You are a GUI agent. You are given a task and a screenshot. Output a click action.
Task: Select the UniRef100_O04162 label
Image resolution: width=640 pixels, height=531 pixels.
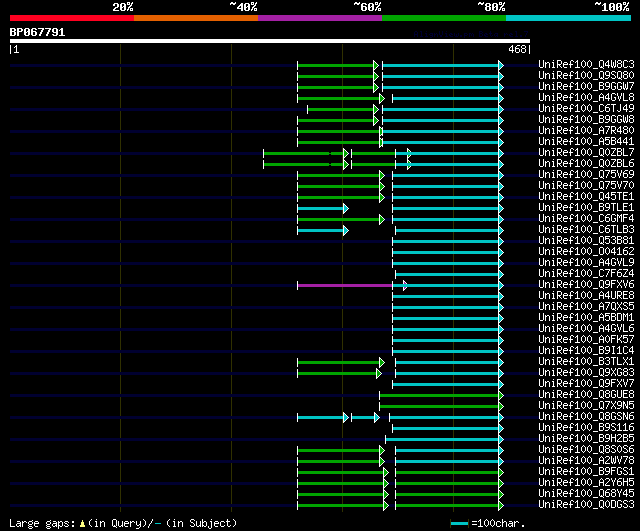pos(586,252)
